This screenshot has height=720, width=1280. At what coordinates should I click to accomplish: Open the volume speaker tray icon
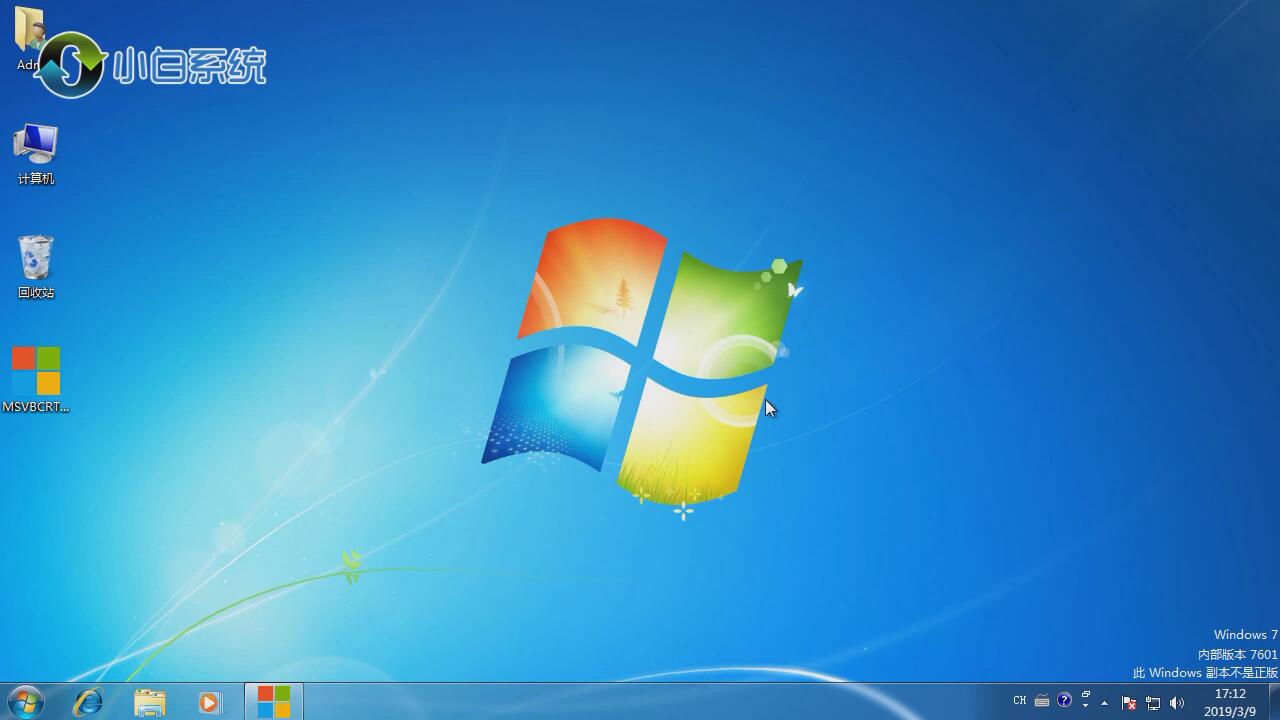[x=1177, y=703]
